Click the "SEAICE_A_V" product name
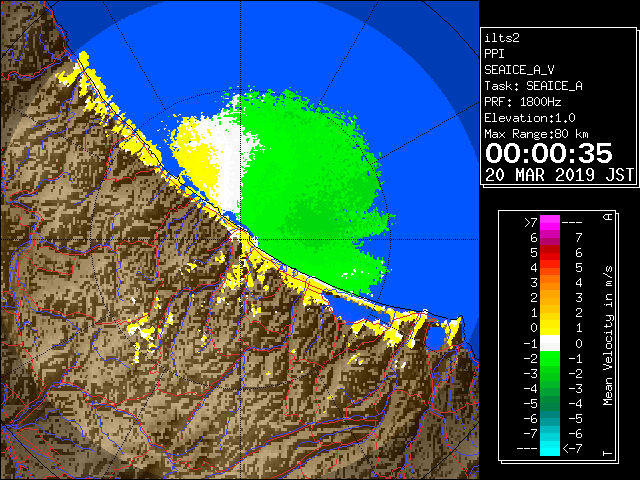640x480 pixels. (519, 70)
